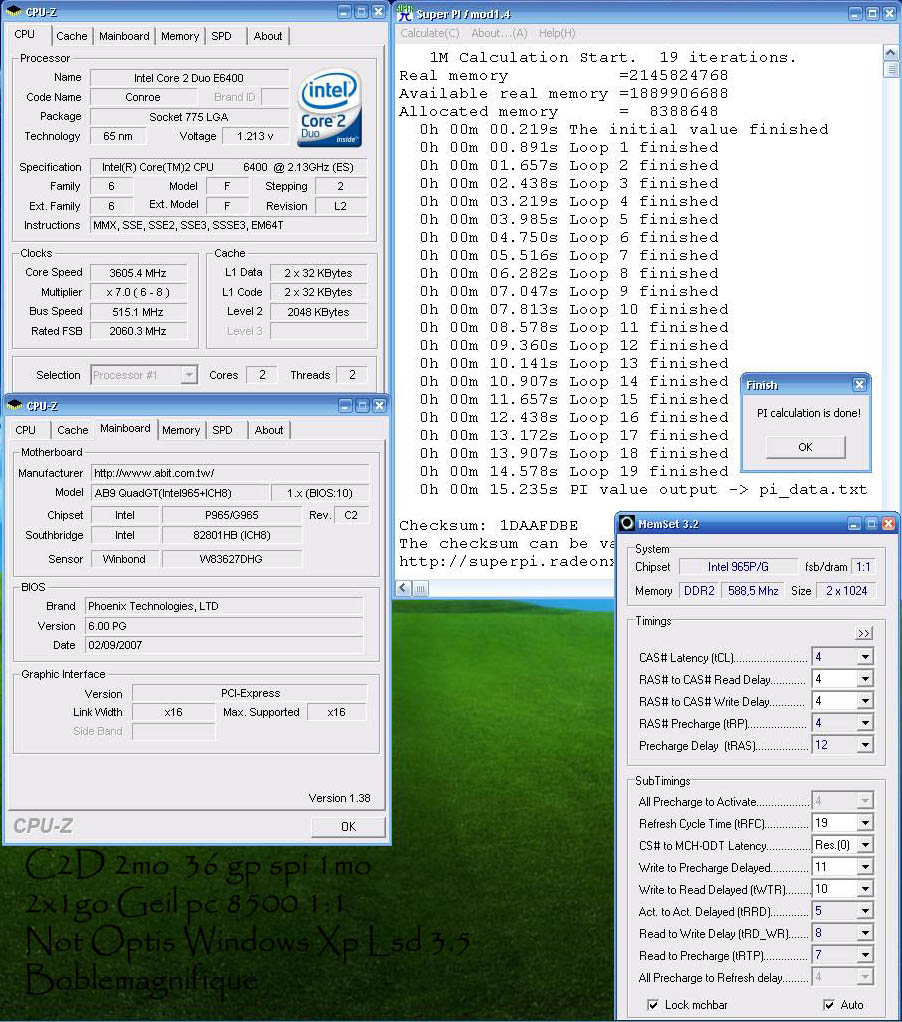
Task: Click the MemSet 3.2 title bar icon
Action: (x=627, y=523)
